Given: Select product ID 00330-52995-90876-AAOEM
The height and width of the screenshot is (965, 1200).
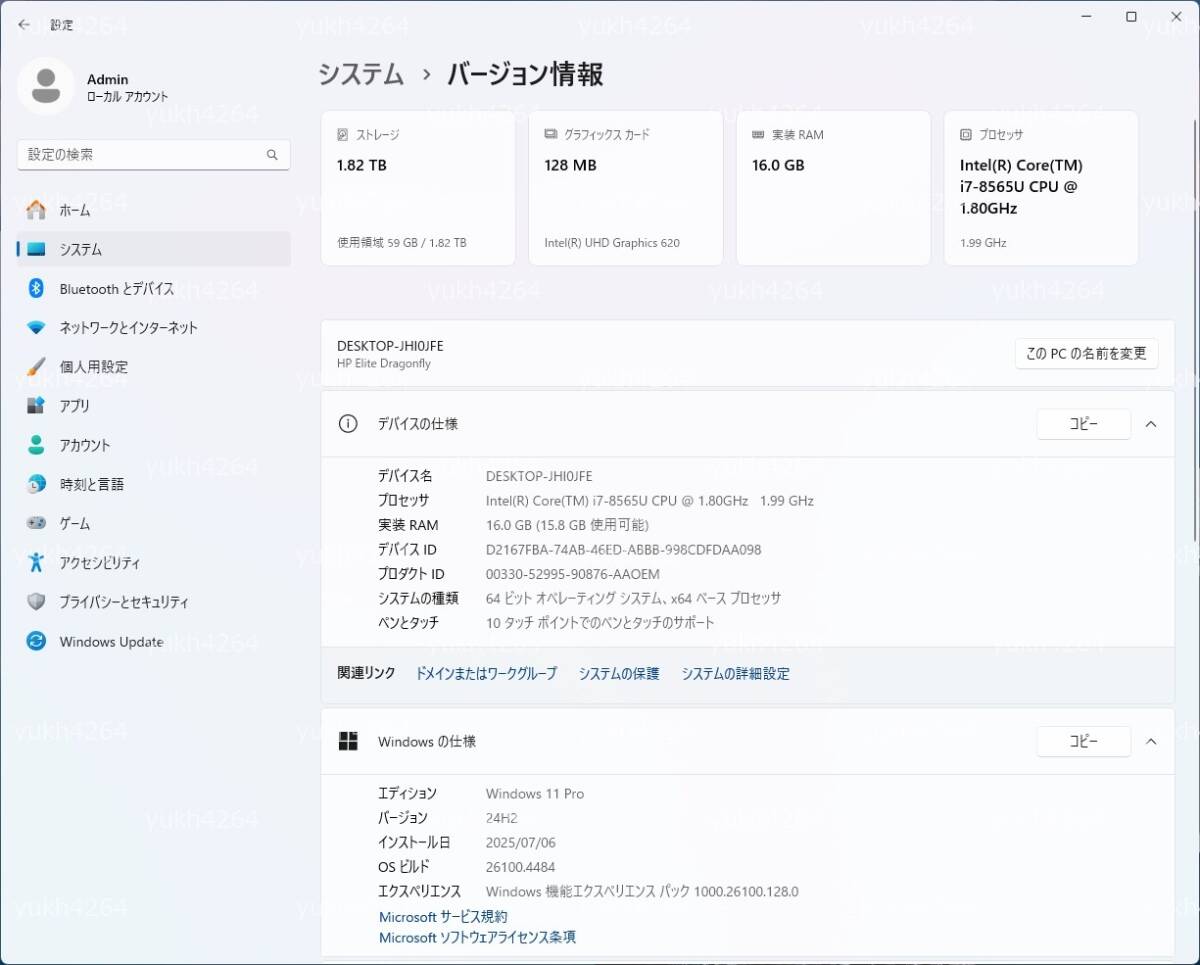Looking at the screenshot, I should tap(572, 574).
